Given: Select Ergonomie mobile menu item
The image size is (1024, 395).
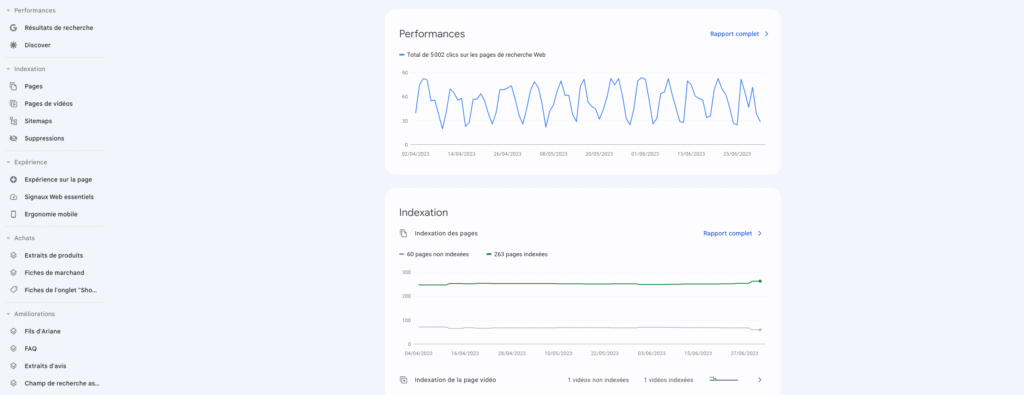Looking at the screenshot, I should coord(51,214).
